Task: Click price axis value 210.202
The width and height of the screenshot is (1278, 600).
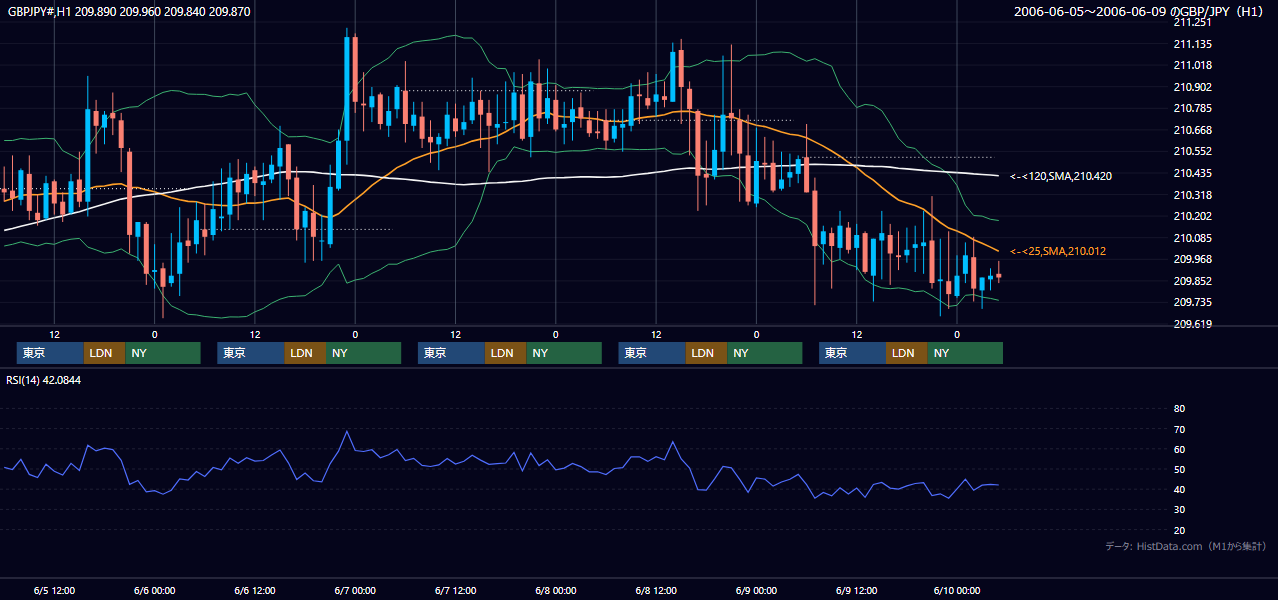Action: coord(1192,216)
